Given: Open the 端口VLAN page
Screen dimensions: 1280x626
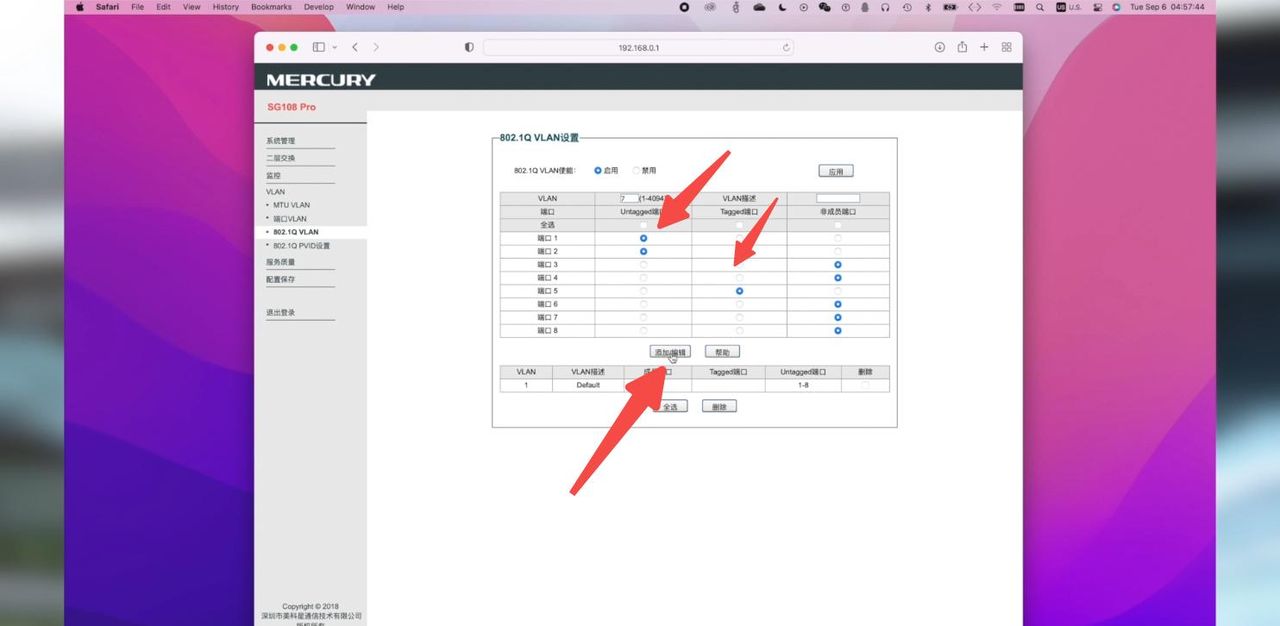Looking at the screenshot, I should (x=290, y=218).
